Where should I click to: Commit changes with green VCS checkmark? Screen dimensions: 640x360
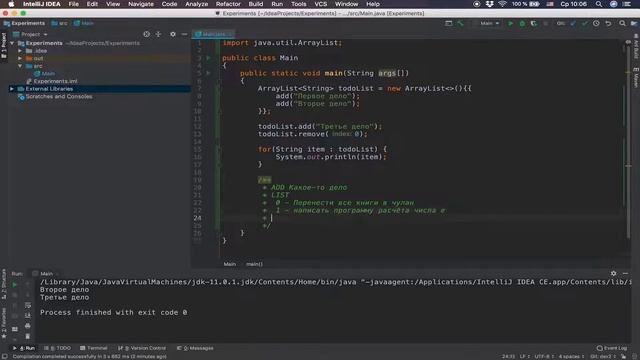pyautogui.click(x=584, y=24)
